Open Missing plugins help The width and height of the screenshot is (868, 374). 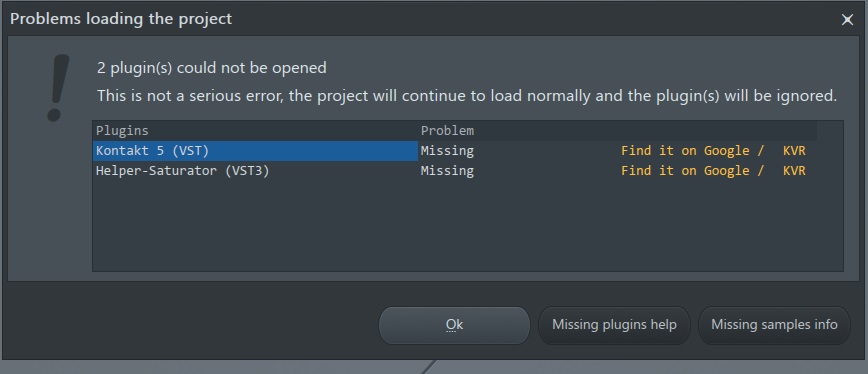[x=614, y=325]
